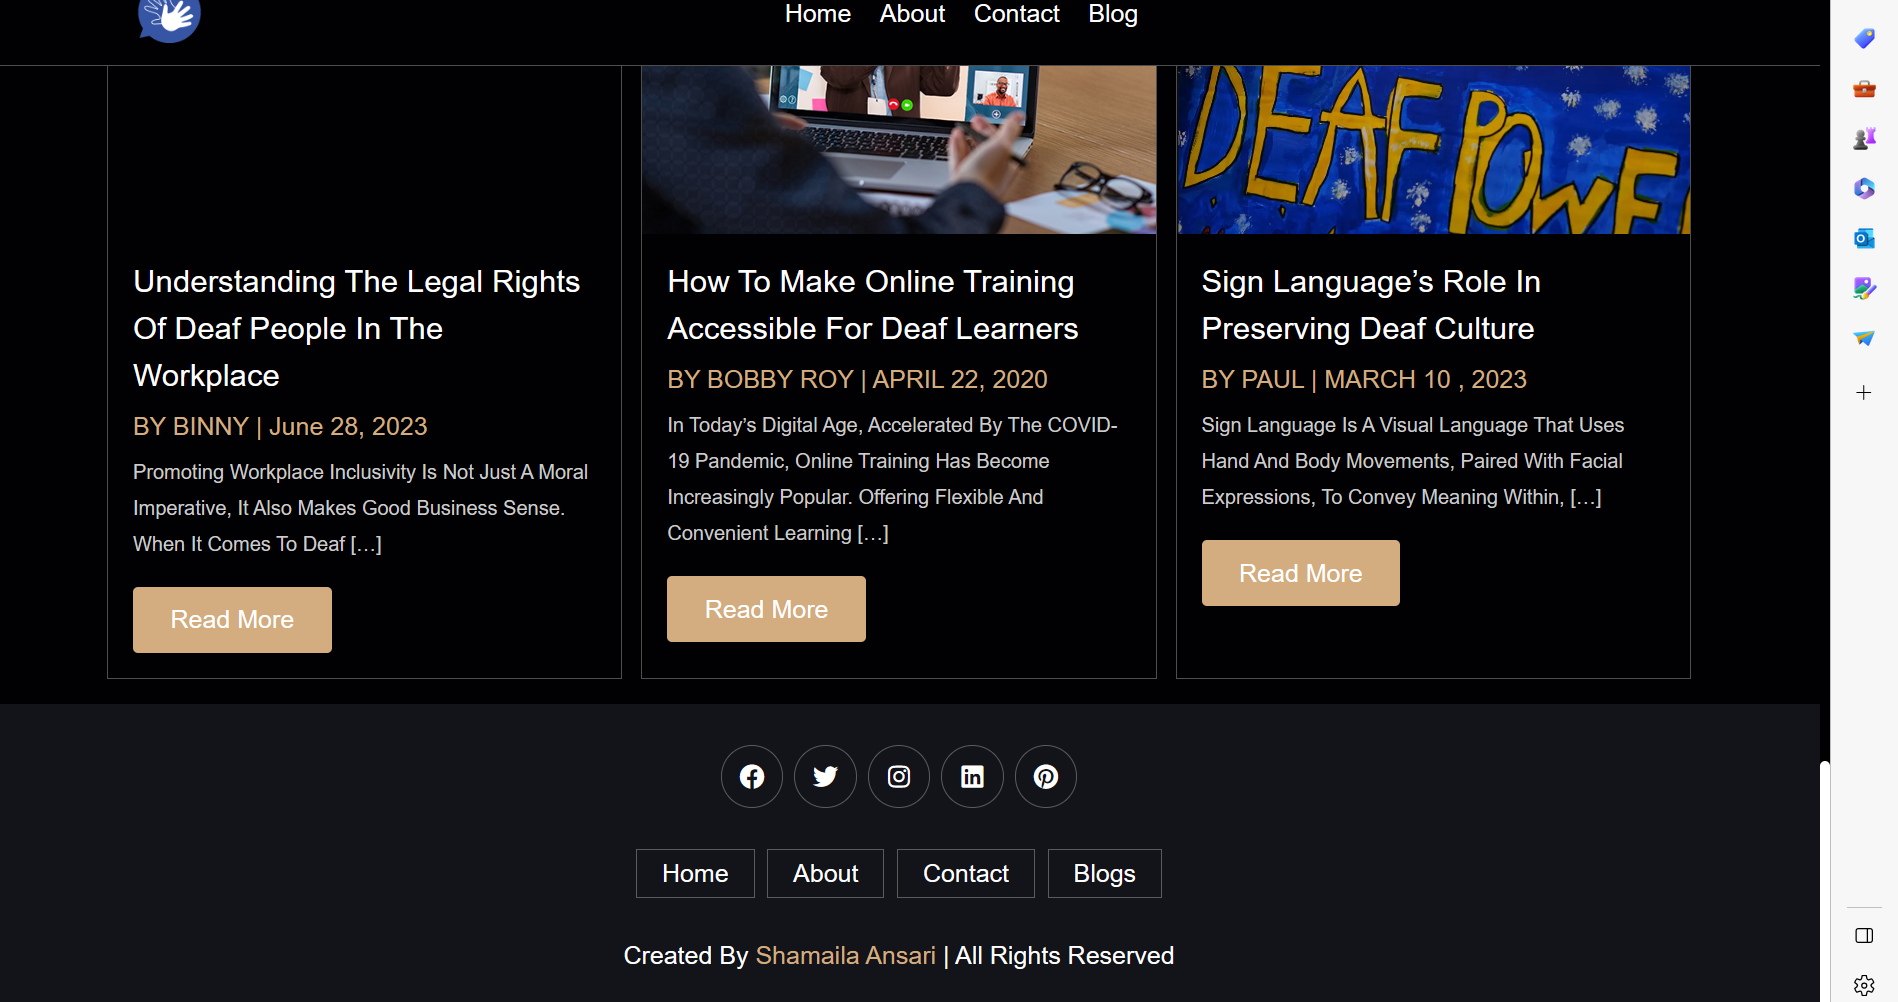
Task: Open the Facebook social icon
Action: (752, 776)
